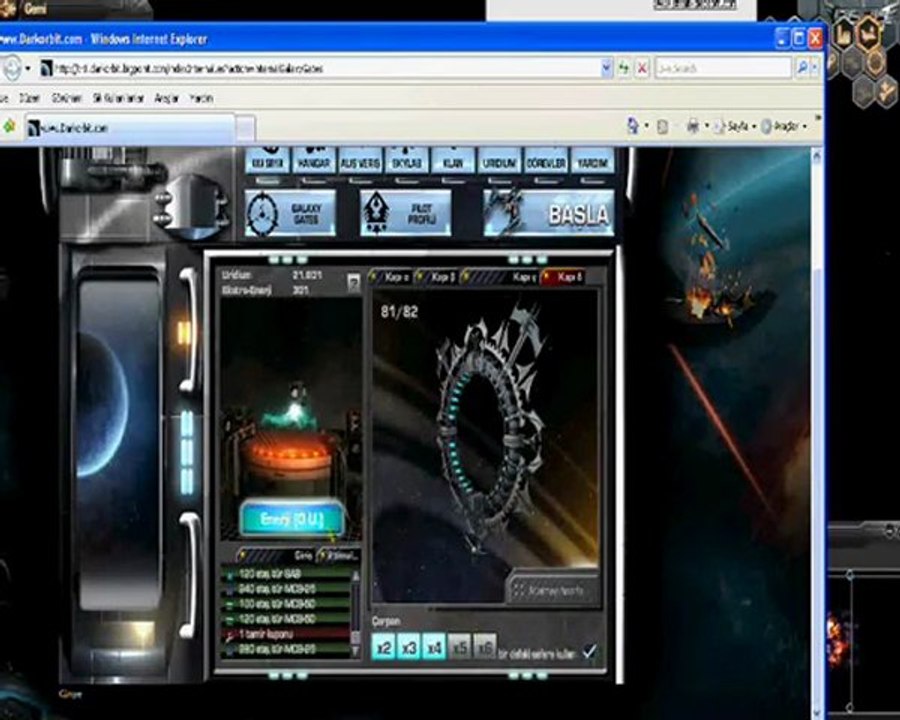Click the Pilot Profili emblem icon
The height and width of the screenshot is (720, 900).
[x=376, y=214]
